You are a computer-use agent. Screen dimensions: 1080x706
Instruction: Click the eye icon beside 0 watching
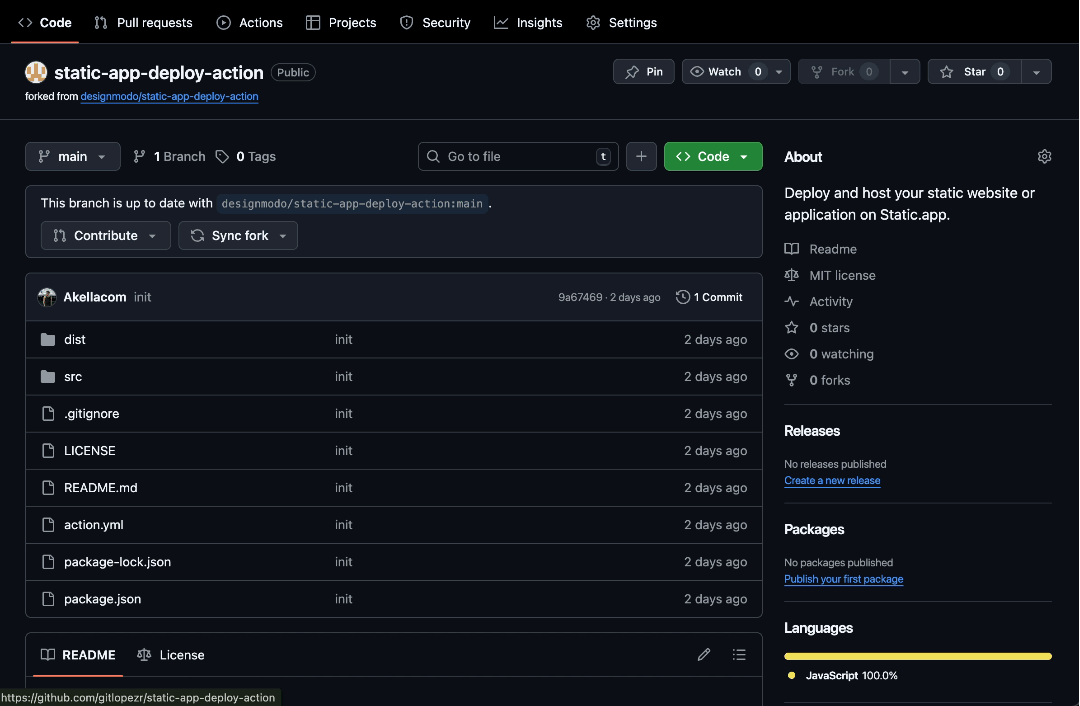tap(791, 353)
